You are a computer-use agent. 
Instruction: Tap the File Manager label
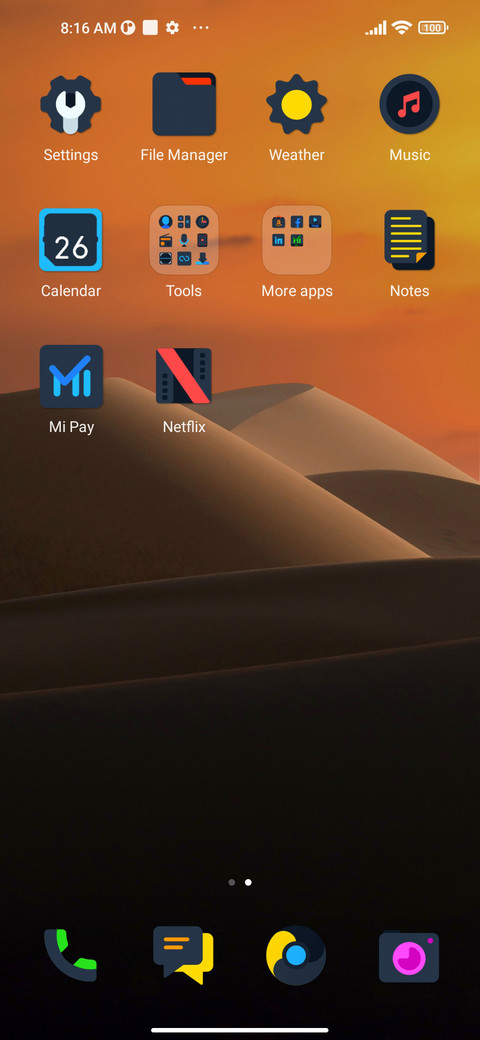[x=184, y=155]
